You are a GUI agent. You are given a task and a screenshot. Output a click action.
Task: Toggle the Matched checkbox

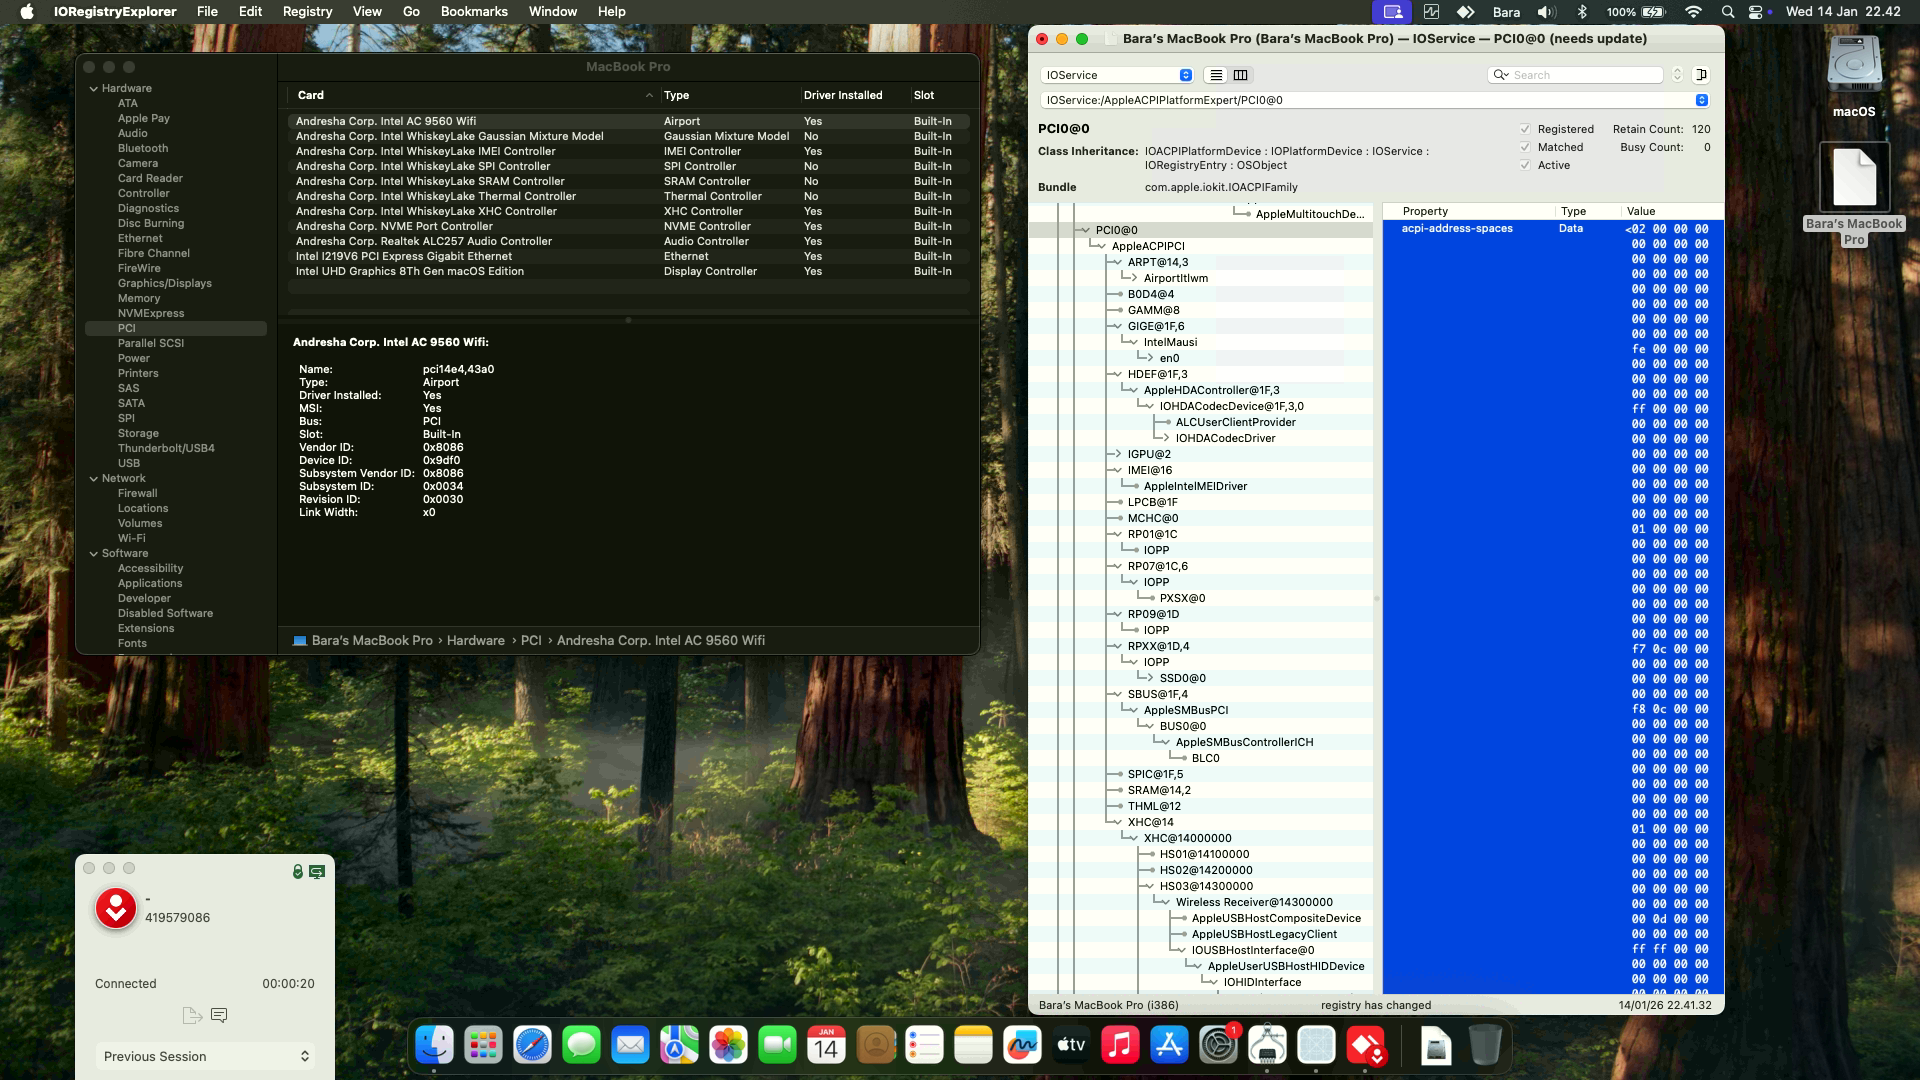pyautogui.click(x=1525, y=147)
